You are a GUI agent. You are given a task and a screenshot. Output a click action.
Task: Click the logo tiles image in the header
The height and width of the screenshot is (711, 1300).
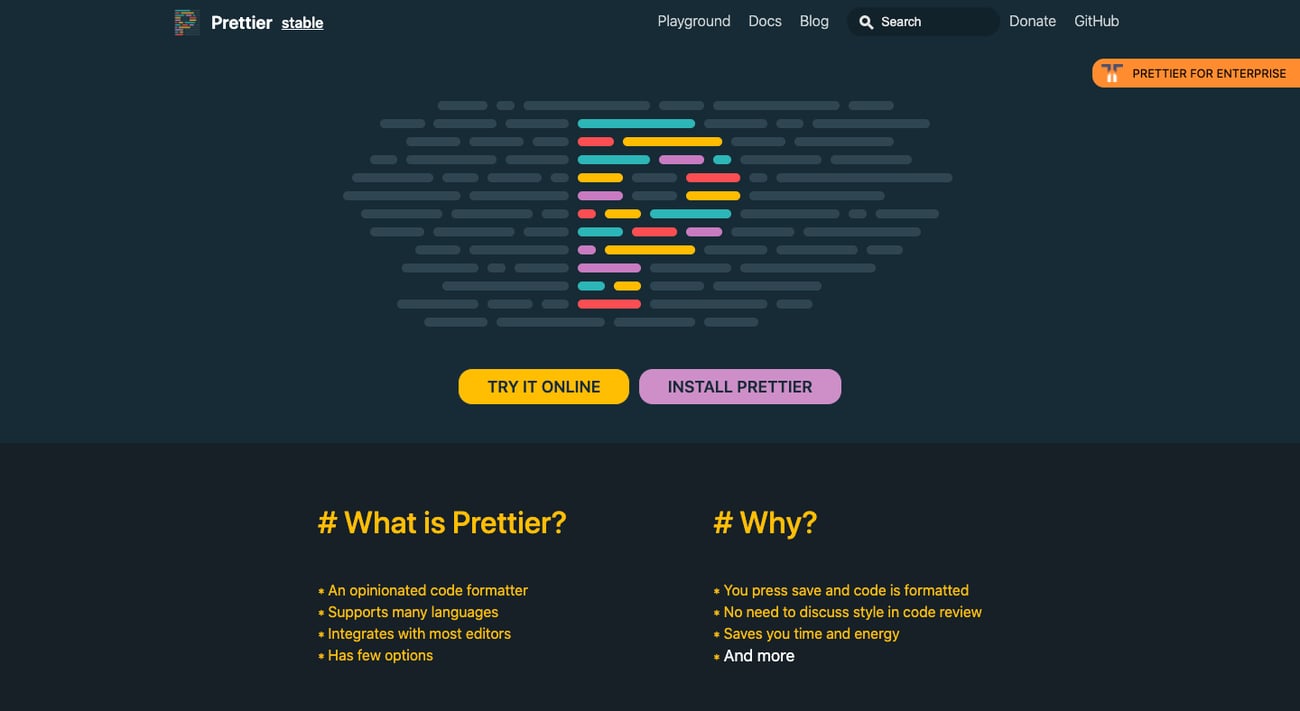[x=187, y=21]
